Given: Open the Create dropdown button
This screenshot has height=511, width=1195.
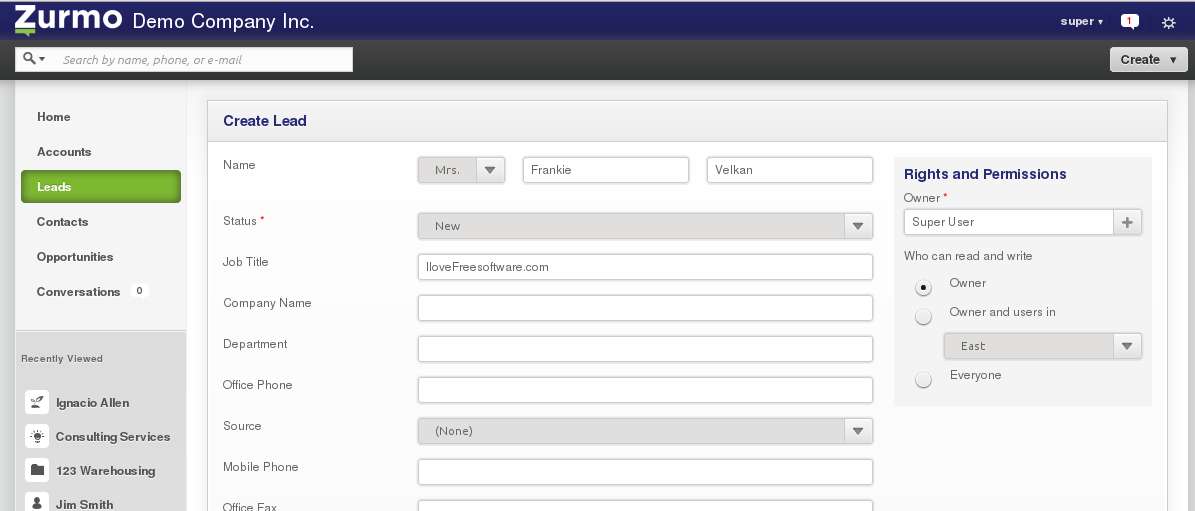Looking at the screenshot, I should pyautogui.click(x=1149, y=59).
